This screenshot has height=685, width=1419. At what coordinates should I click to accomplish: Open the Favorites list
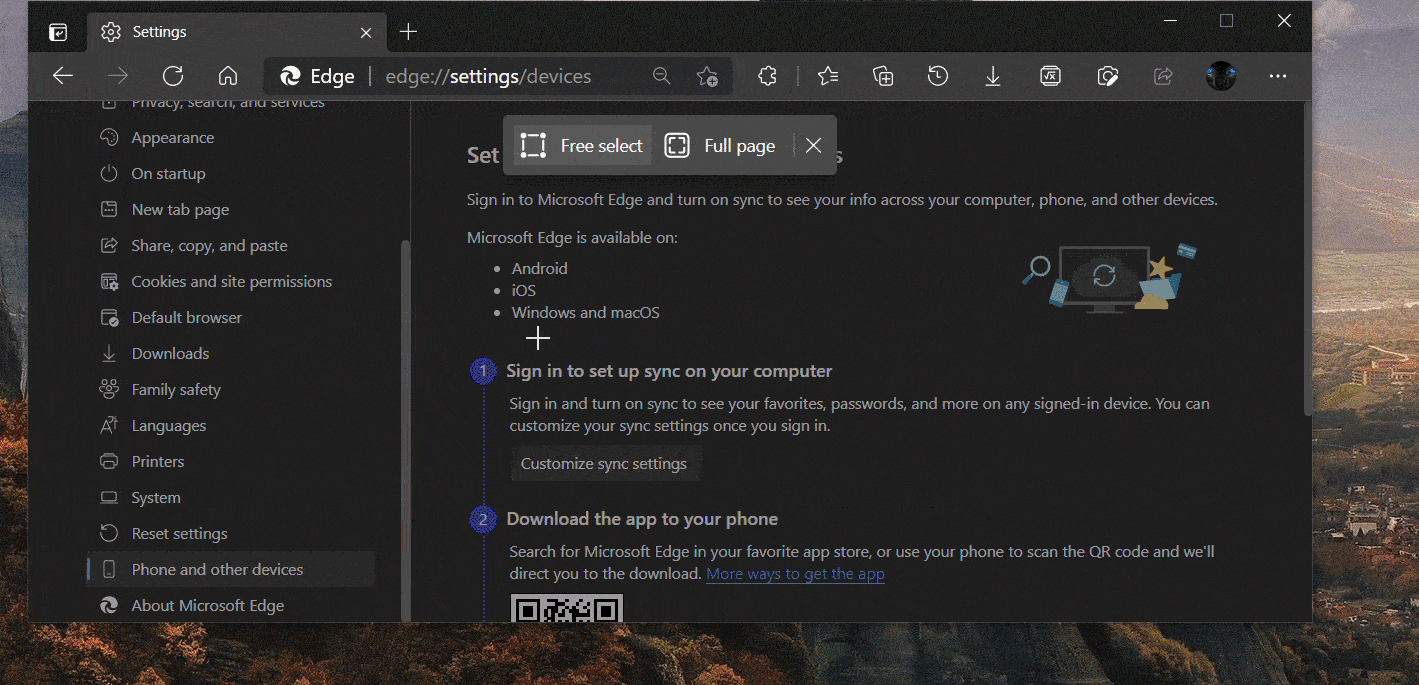[828, 76]
